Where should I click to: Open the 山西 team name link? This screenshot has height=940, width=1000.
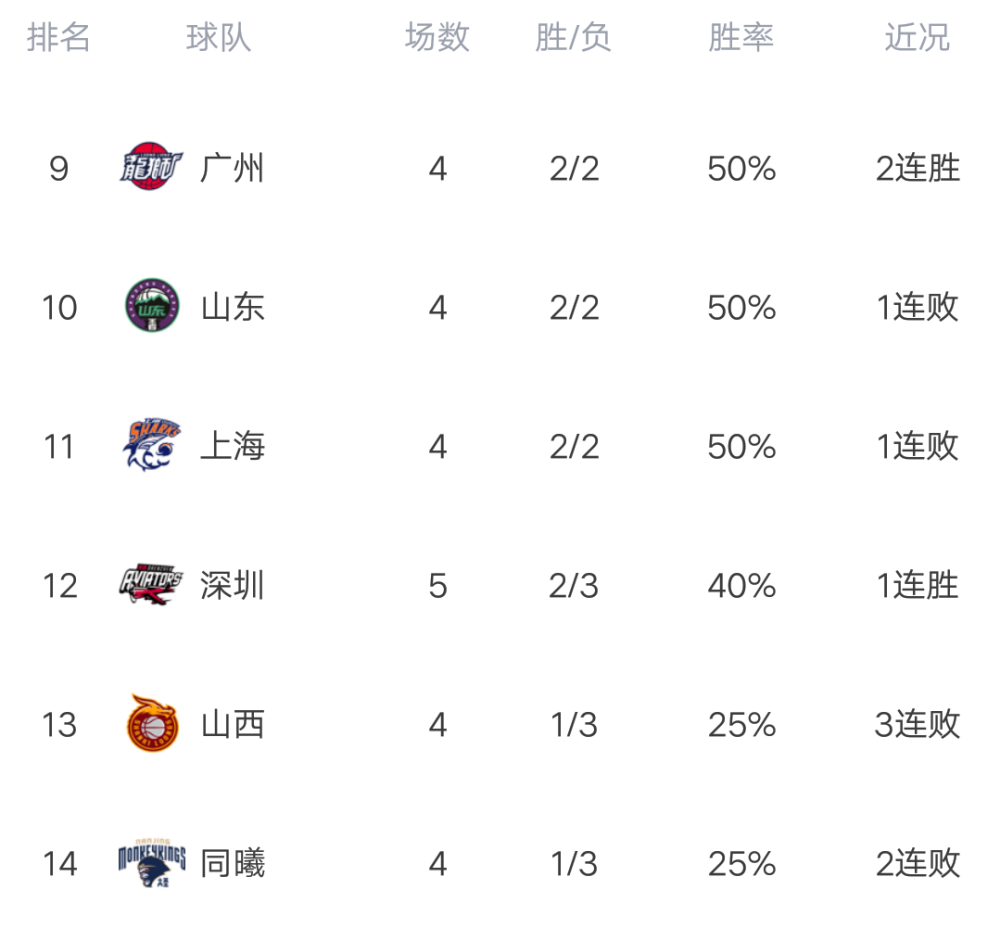click(233, 723)
